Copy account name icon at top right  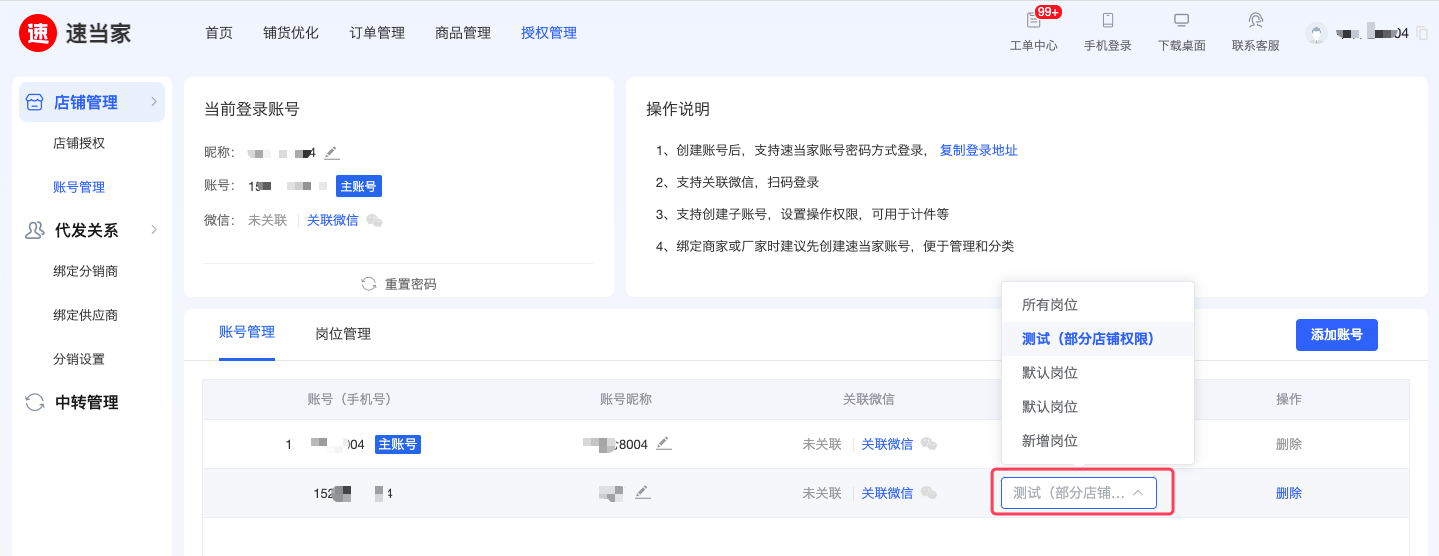pos(1421,34)
